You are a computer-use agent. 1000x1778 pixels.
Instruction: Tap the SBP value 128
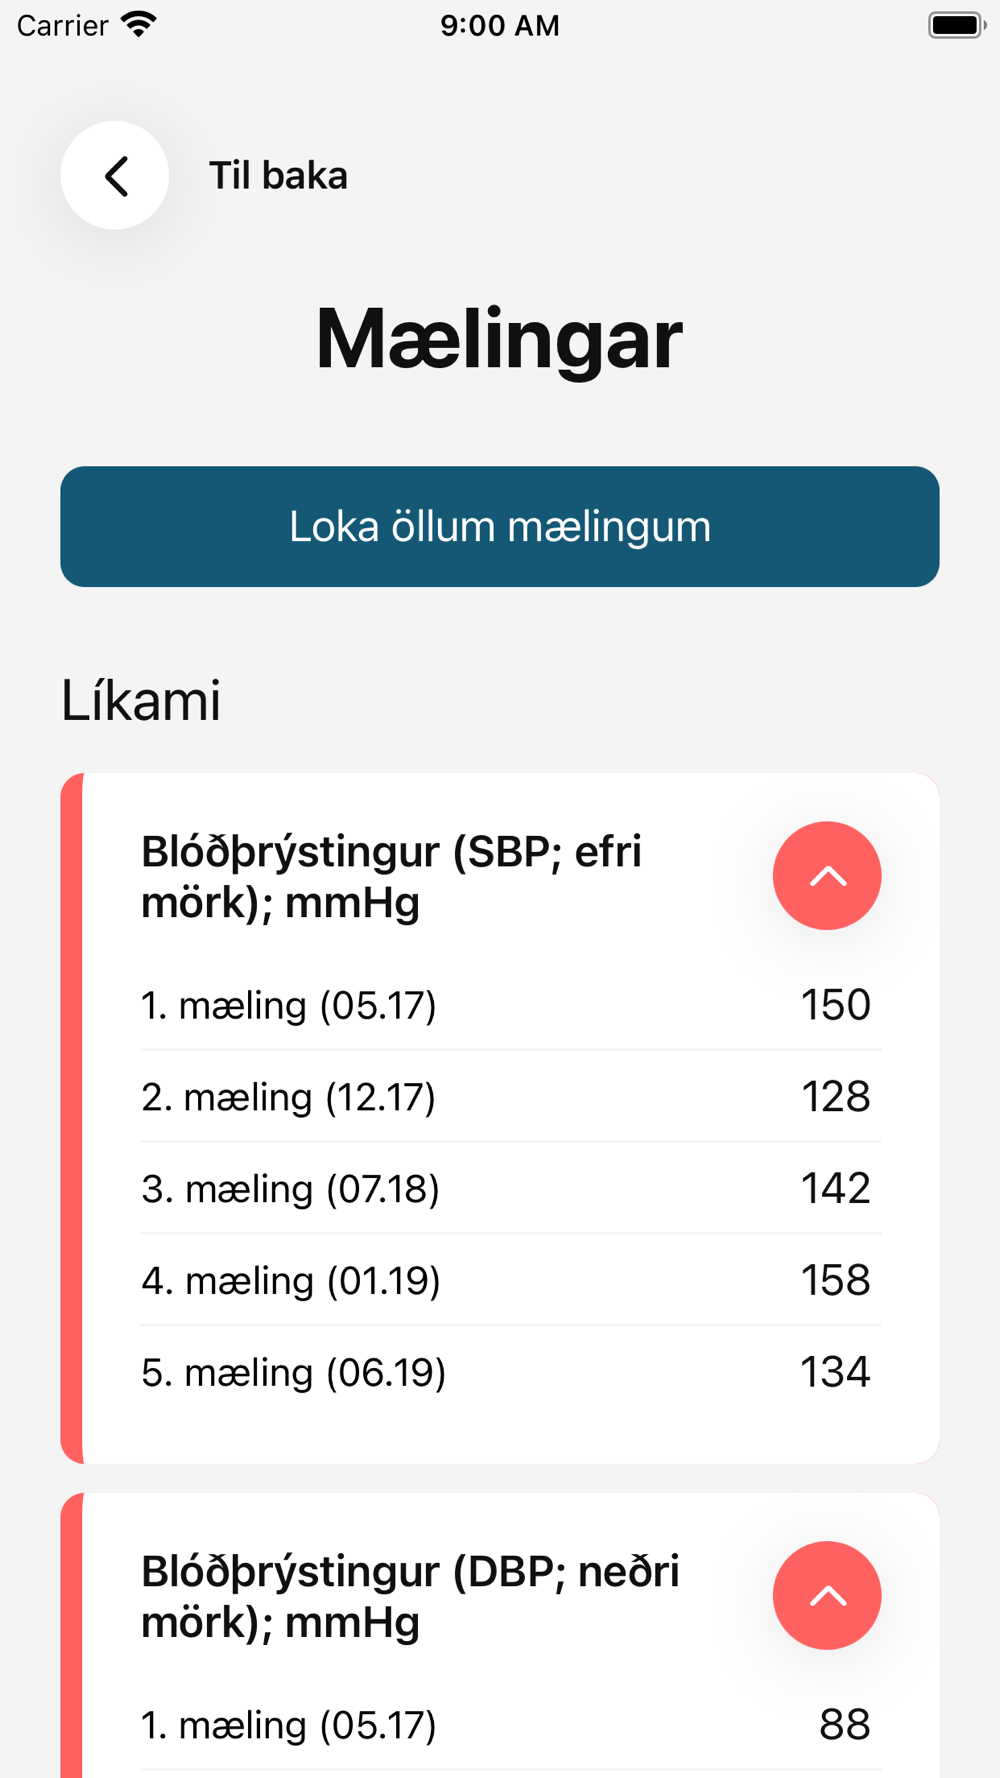pyautogui.click(x=835, y=1097)
